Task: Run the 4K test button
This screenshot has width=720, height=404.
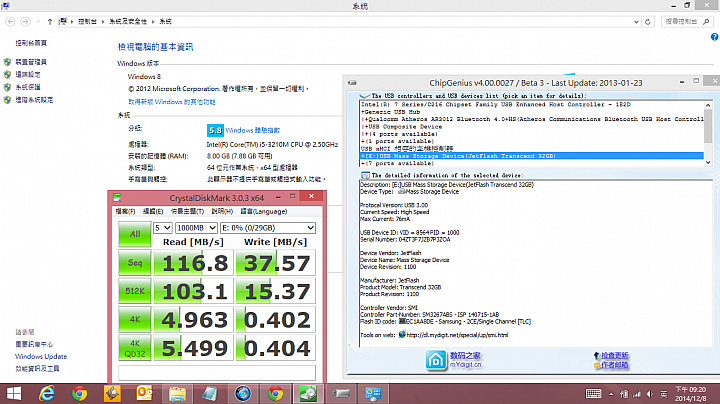Action: pos(135,320)
